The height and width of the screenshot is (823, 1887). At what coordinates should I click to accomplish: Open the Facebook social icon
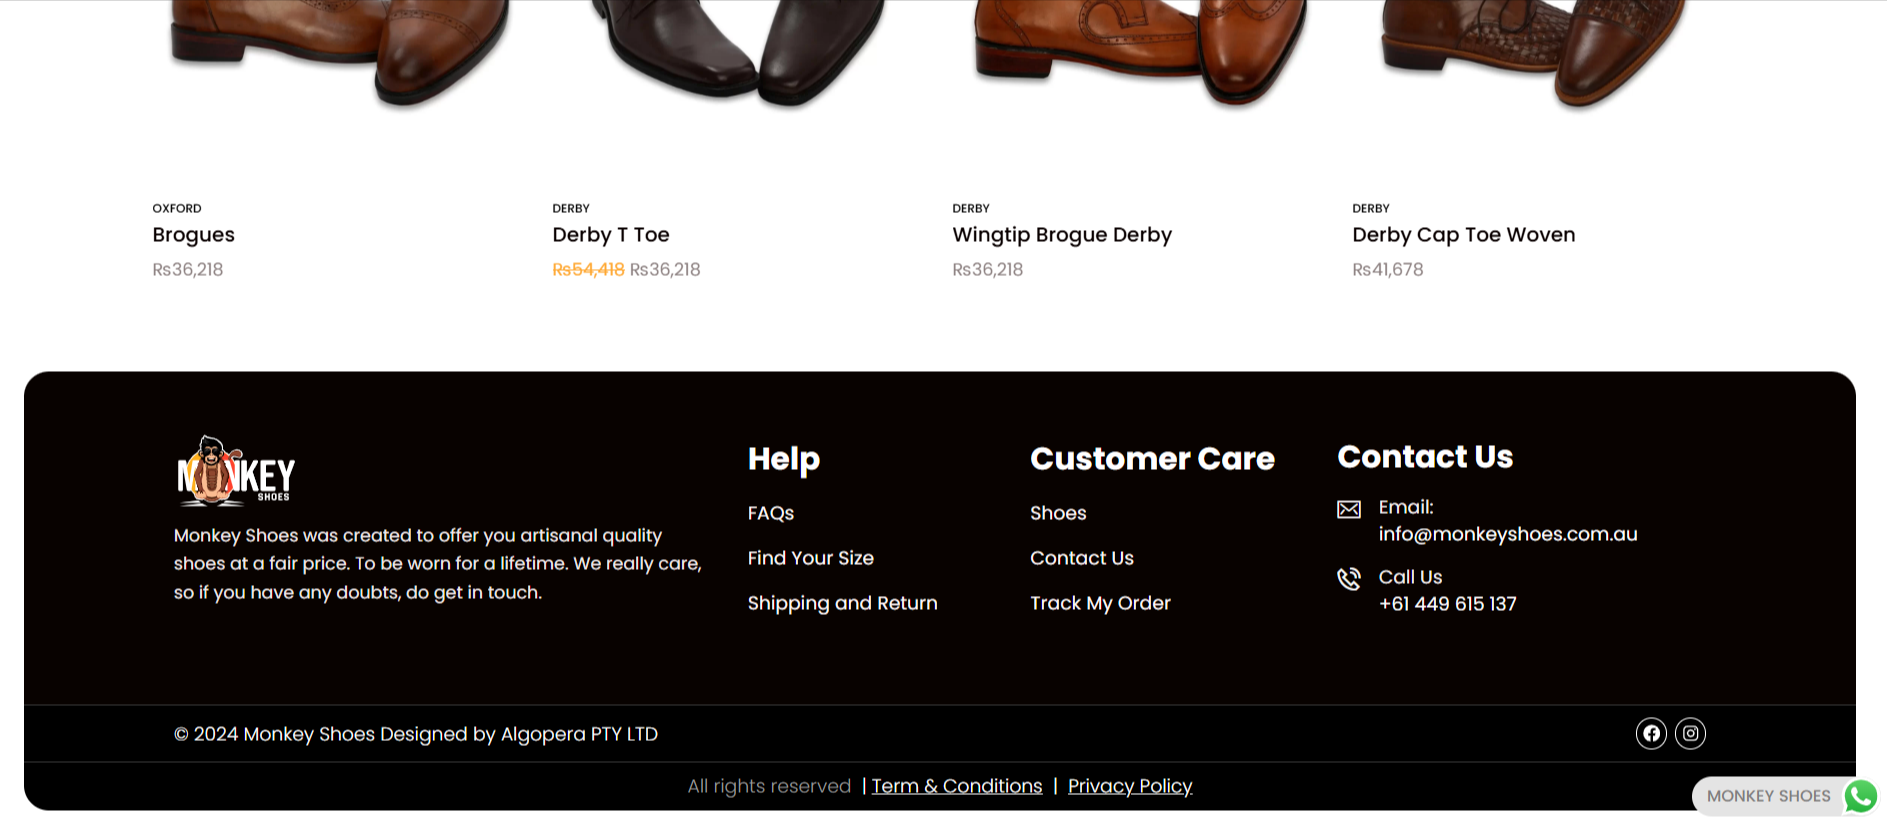[x=1651, y=733]
